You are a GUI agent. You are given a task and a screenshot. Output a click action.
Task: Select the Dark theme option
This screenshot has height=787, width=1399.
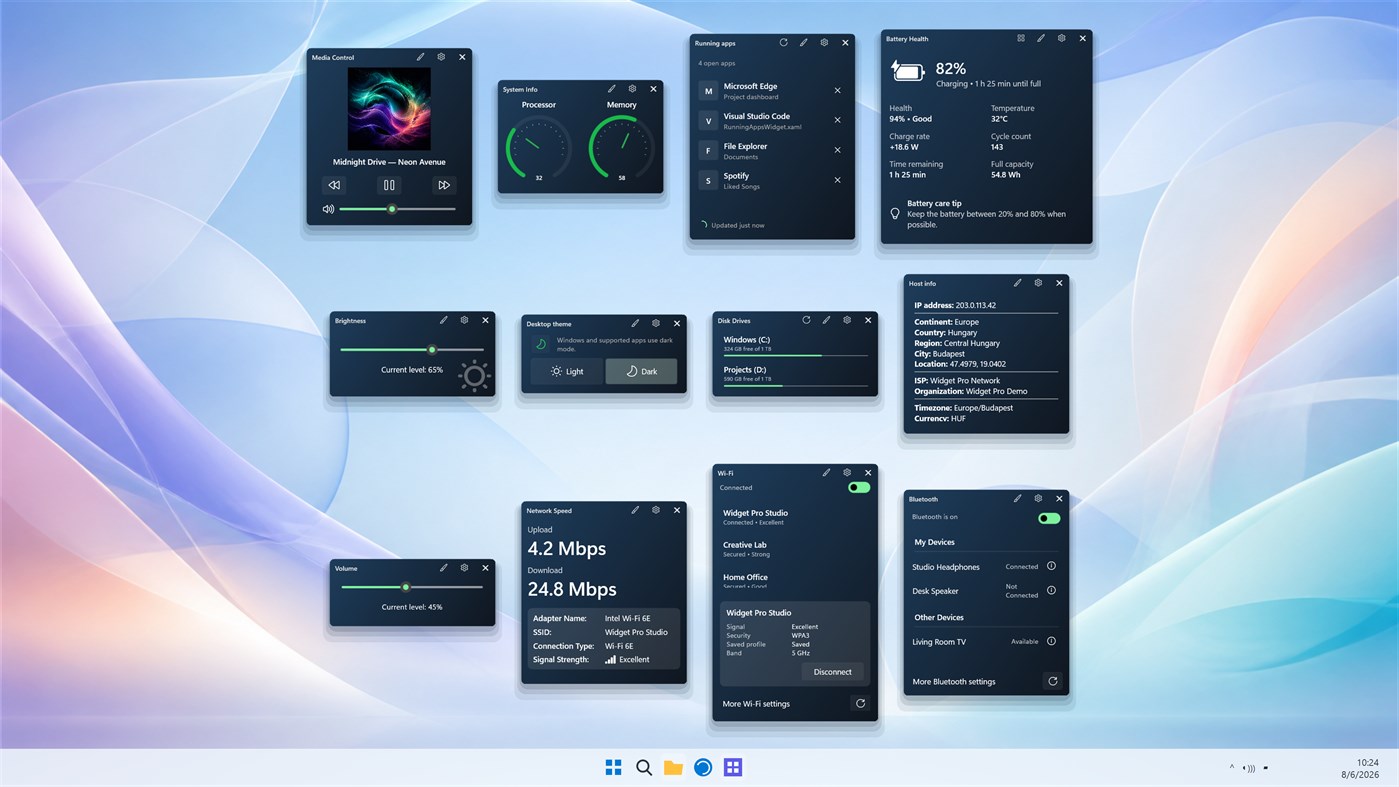641,371
